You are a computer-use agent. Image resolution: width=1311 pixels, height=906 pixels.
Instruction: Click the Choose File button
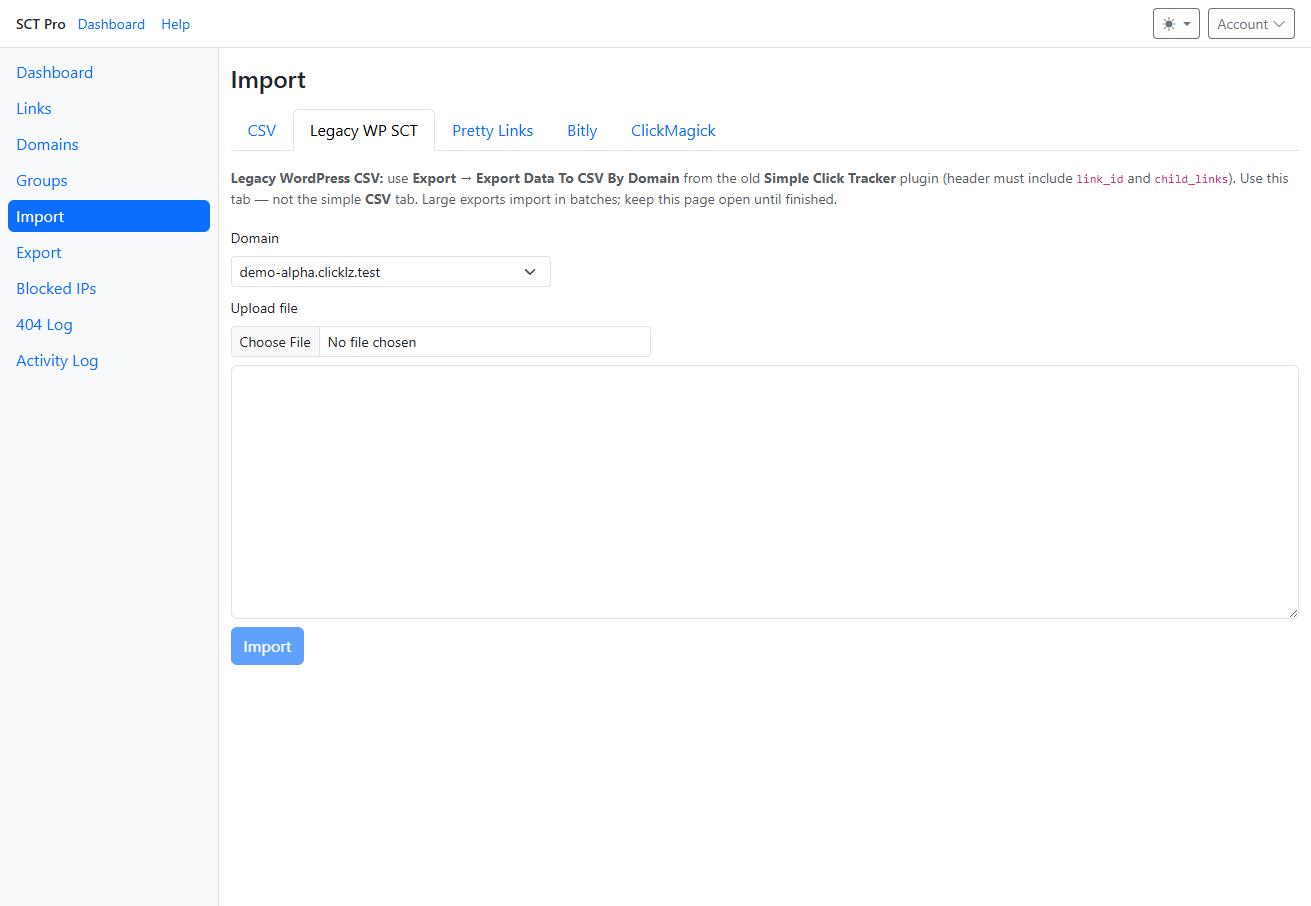(275, 342)
